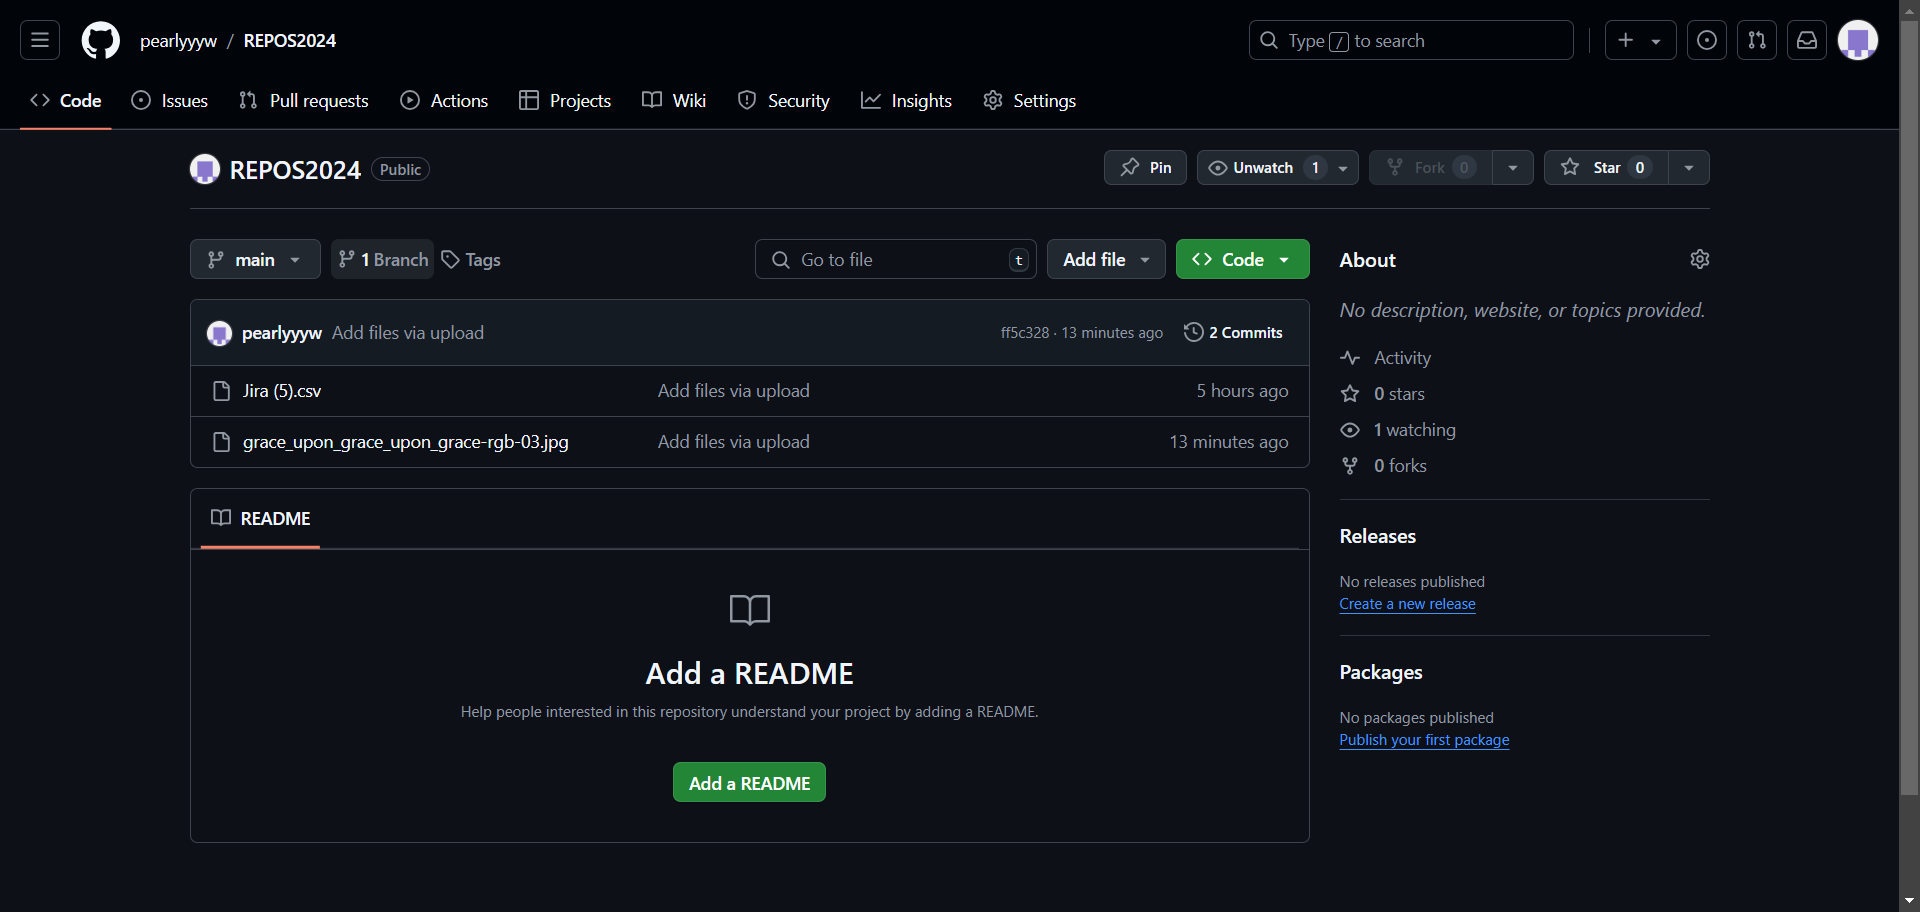Open the Tags list
This screenshot has height=912, width=1920.
point(471,260)
